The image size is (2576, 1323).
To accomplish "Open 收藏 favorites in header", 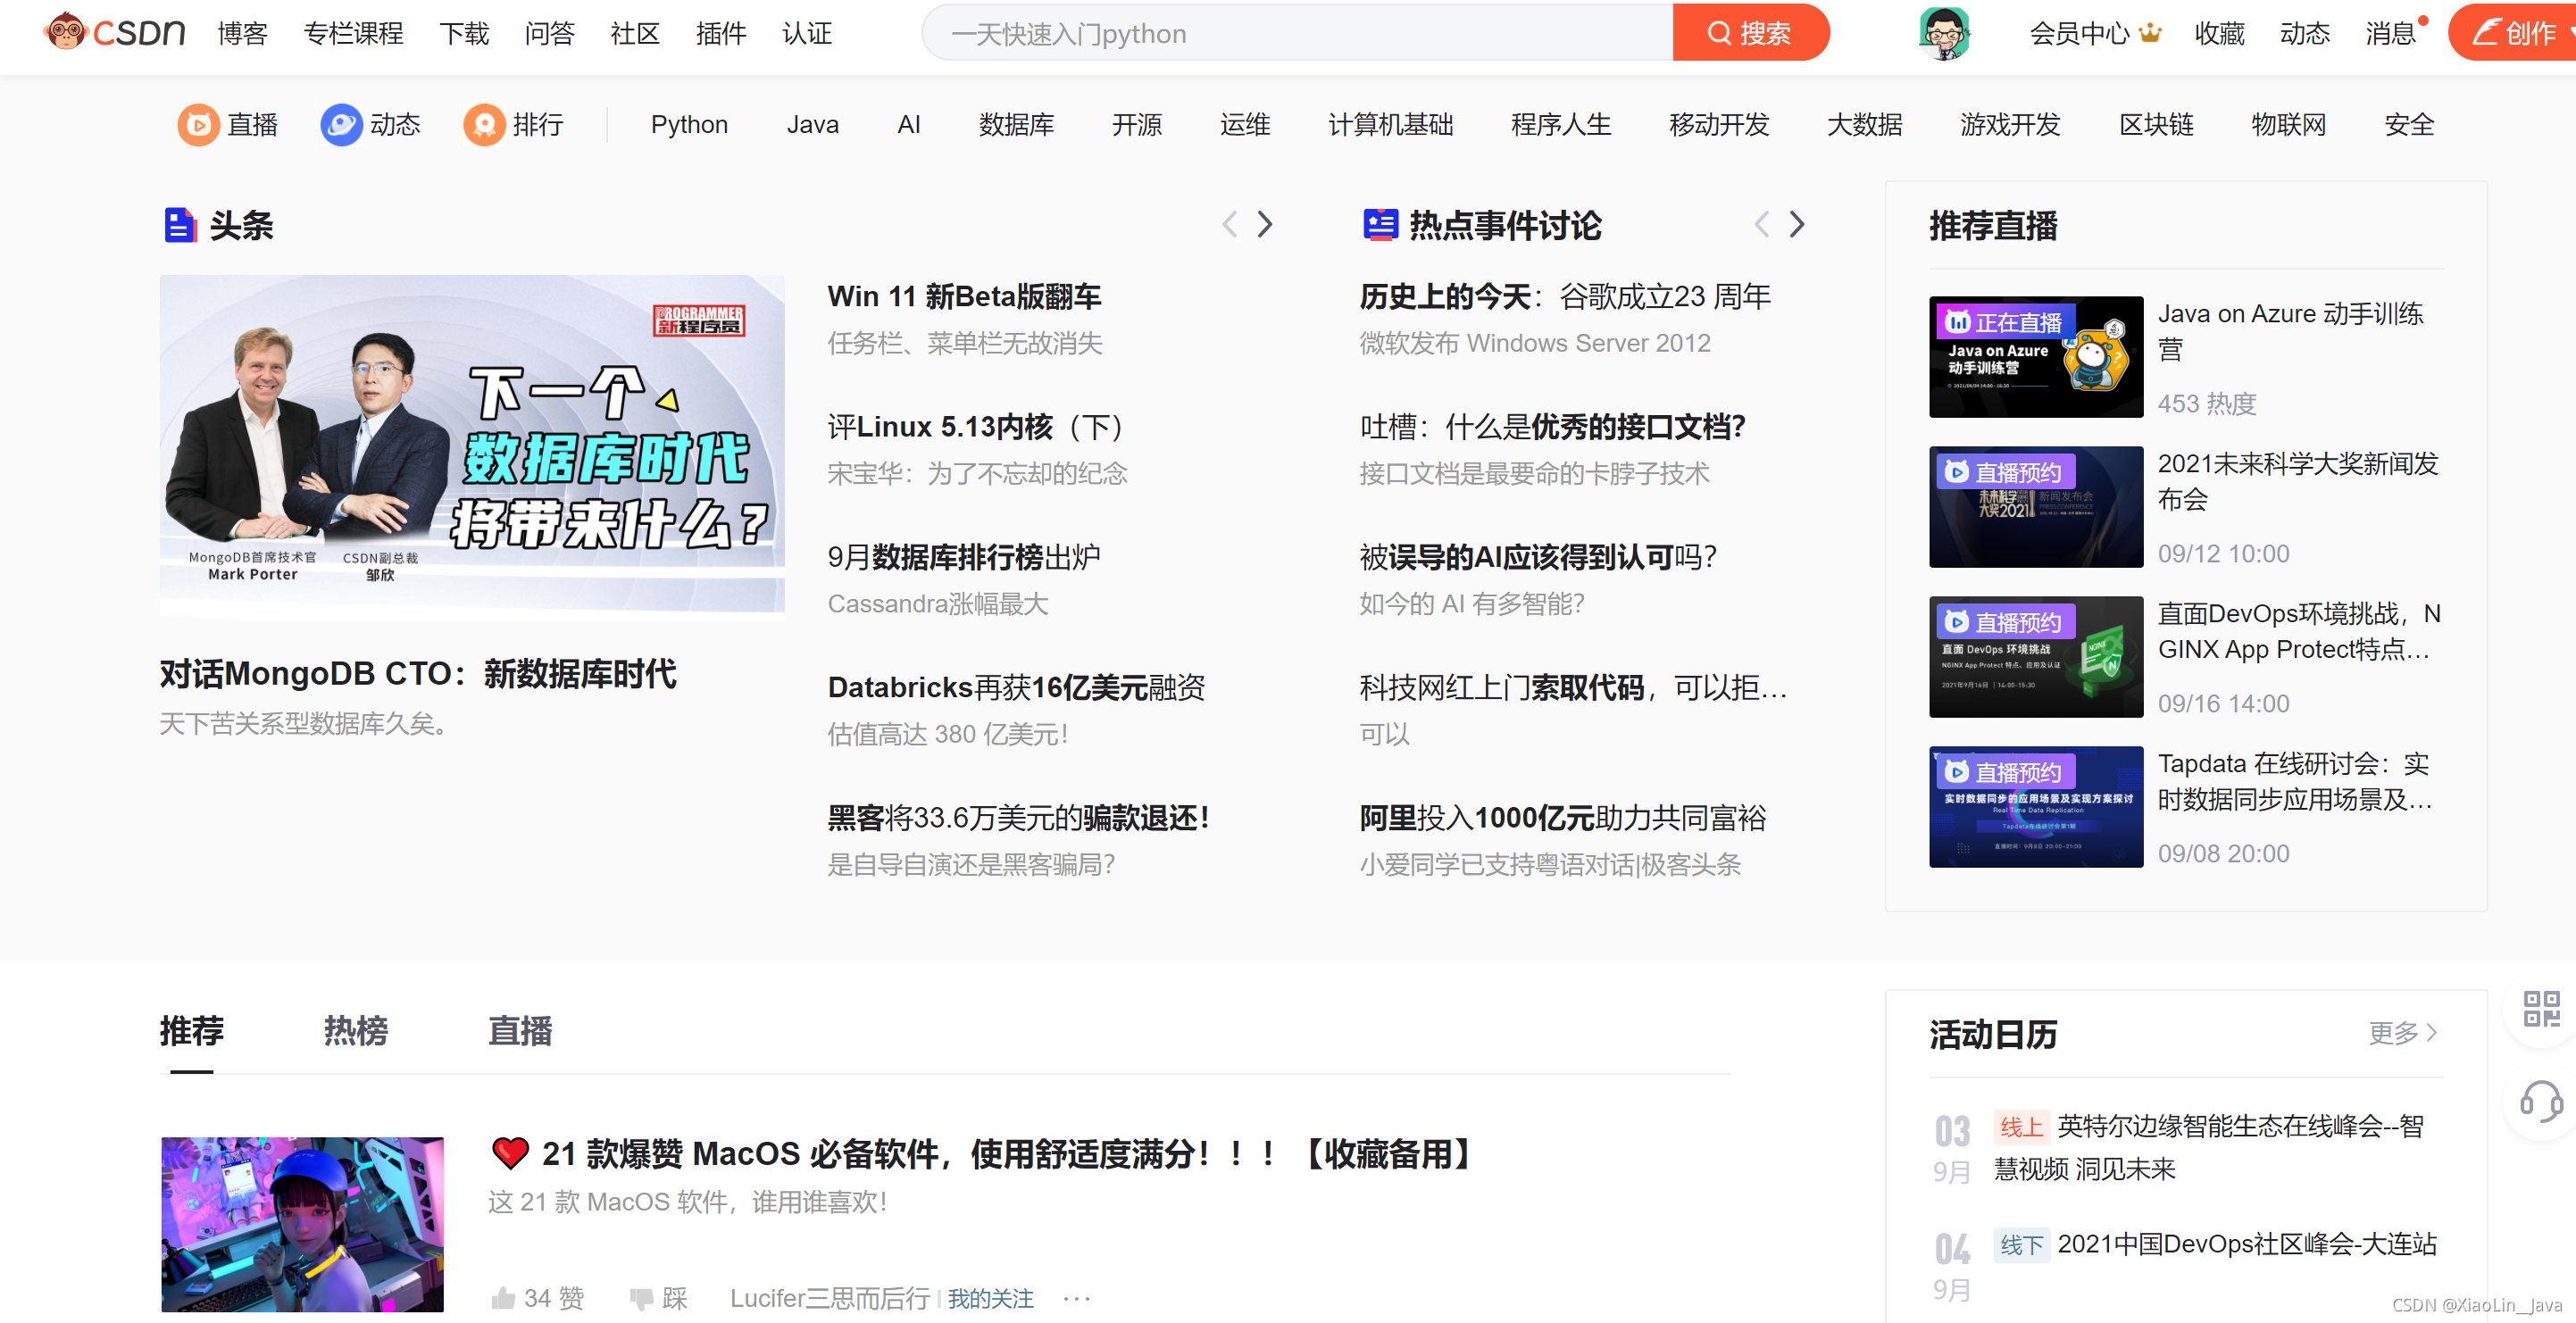I will pos(2219,33).
